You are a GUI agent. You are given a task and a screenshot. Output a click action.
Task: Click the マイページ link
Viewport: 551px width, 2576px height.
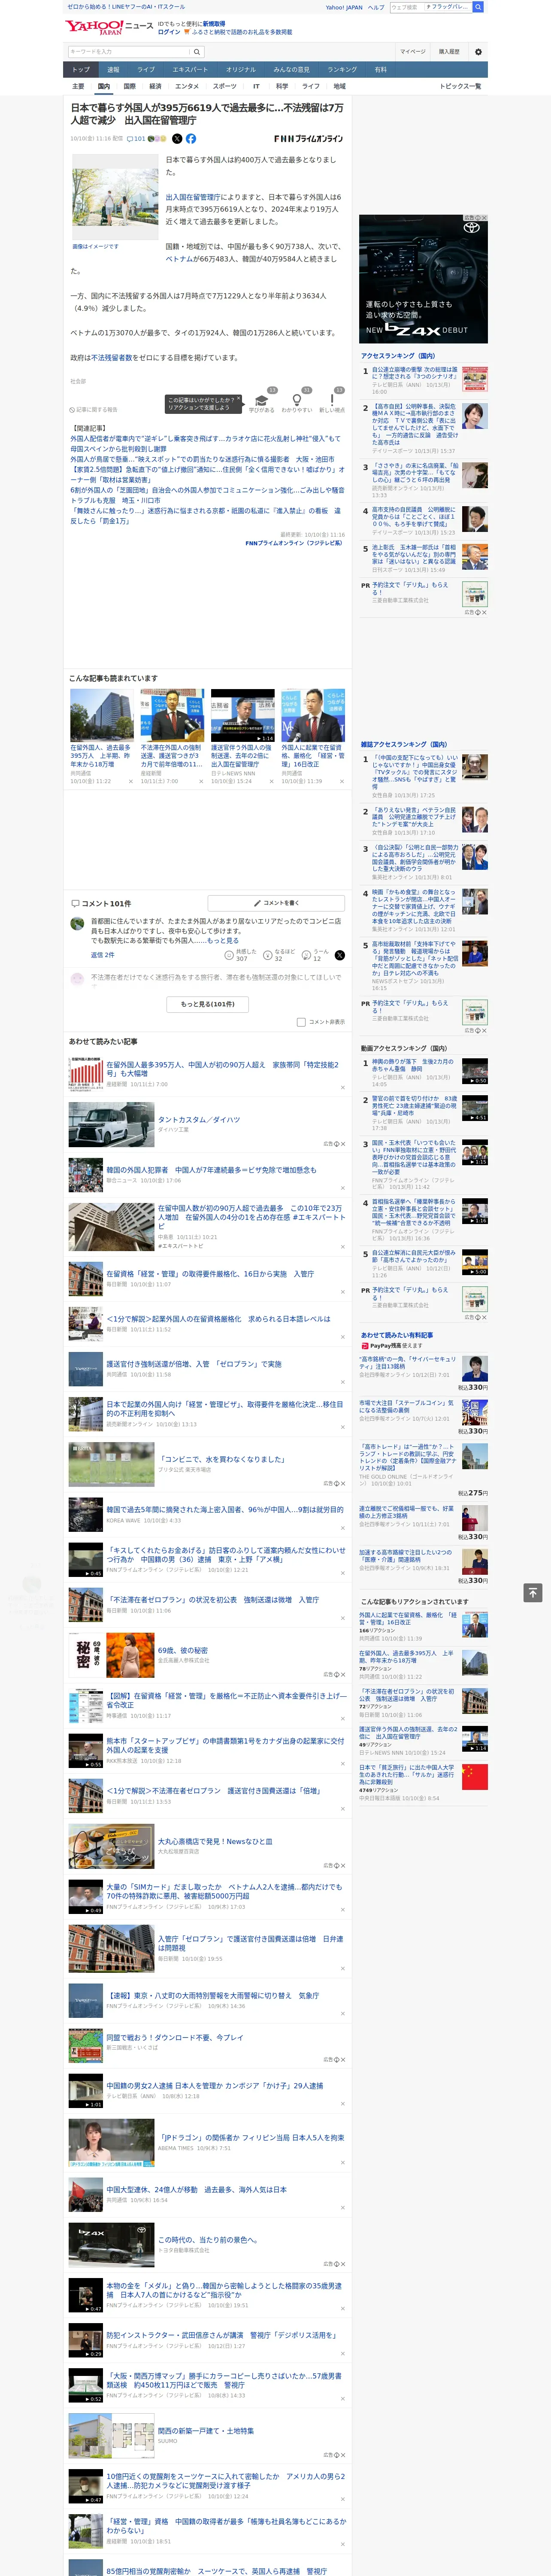413,51
